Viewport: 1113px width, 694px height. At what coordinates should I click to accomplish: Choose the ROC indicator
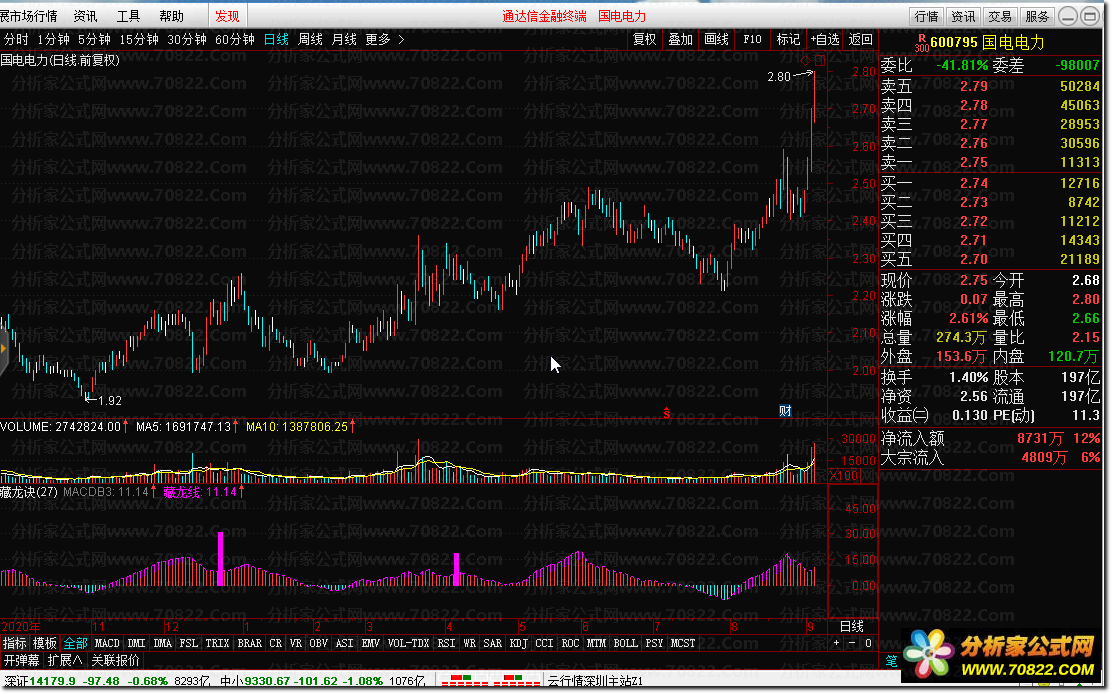(x=570, y=644)
